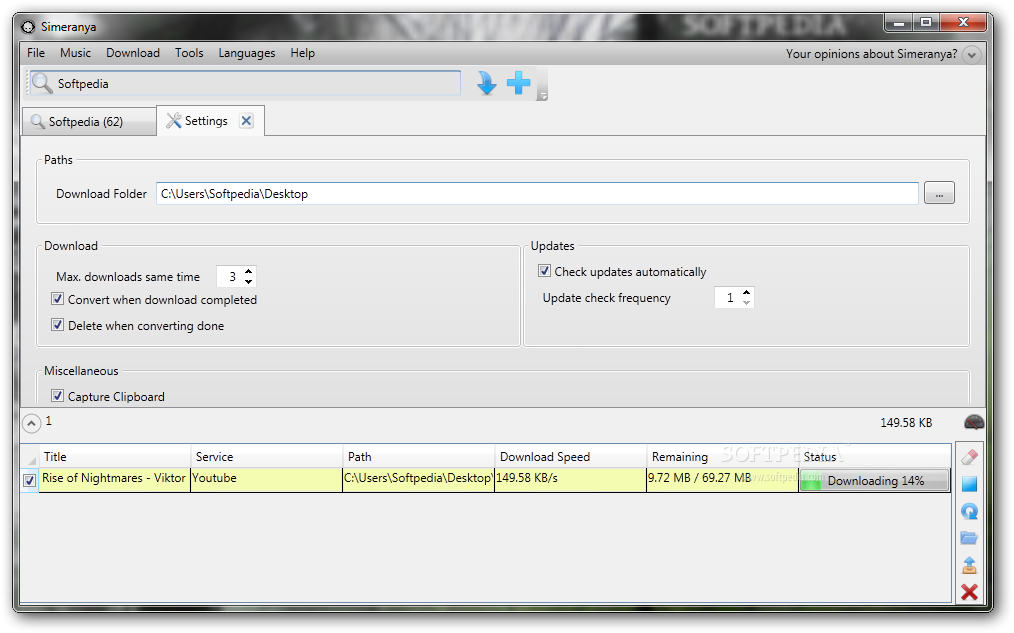Increase Max. downloads same time value
The width and height of the screenshot is (1014, 633).
pyautogui.click(x=248, y=272)
